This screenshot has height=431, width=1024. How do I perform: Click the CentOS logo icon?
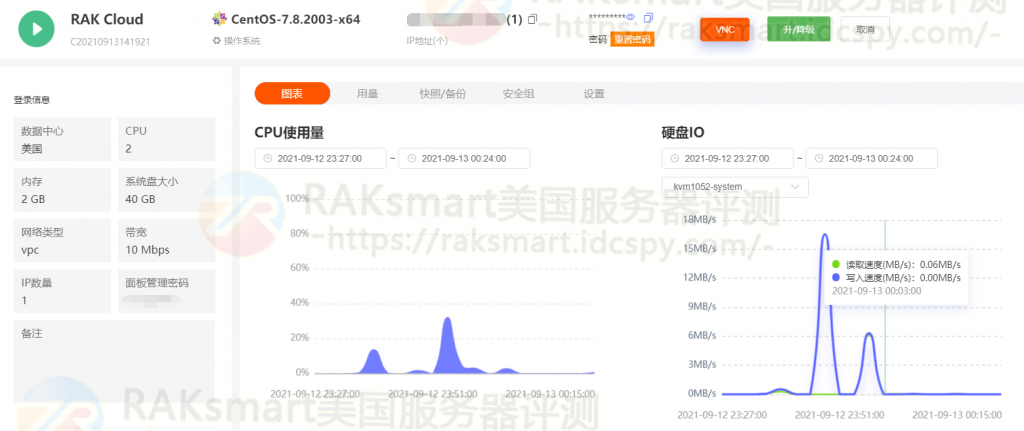pyautogui.click(x=219, y=19)
